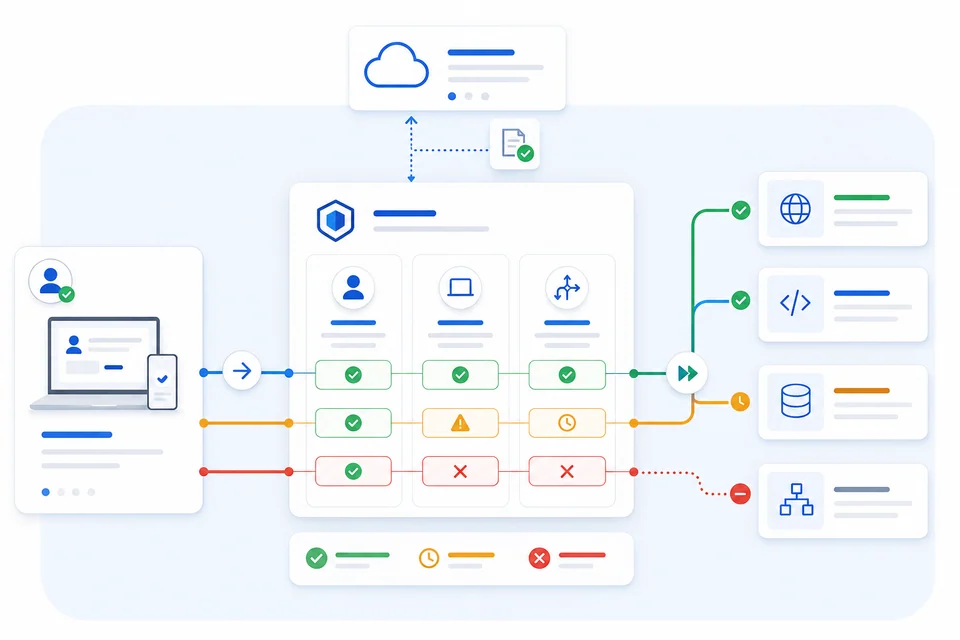Click the user icon in first column
The width and height of the screenshot is (960, 640).
[x=353, y=287]
